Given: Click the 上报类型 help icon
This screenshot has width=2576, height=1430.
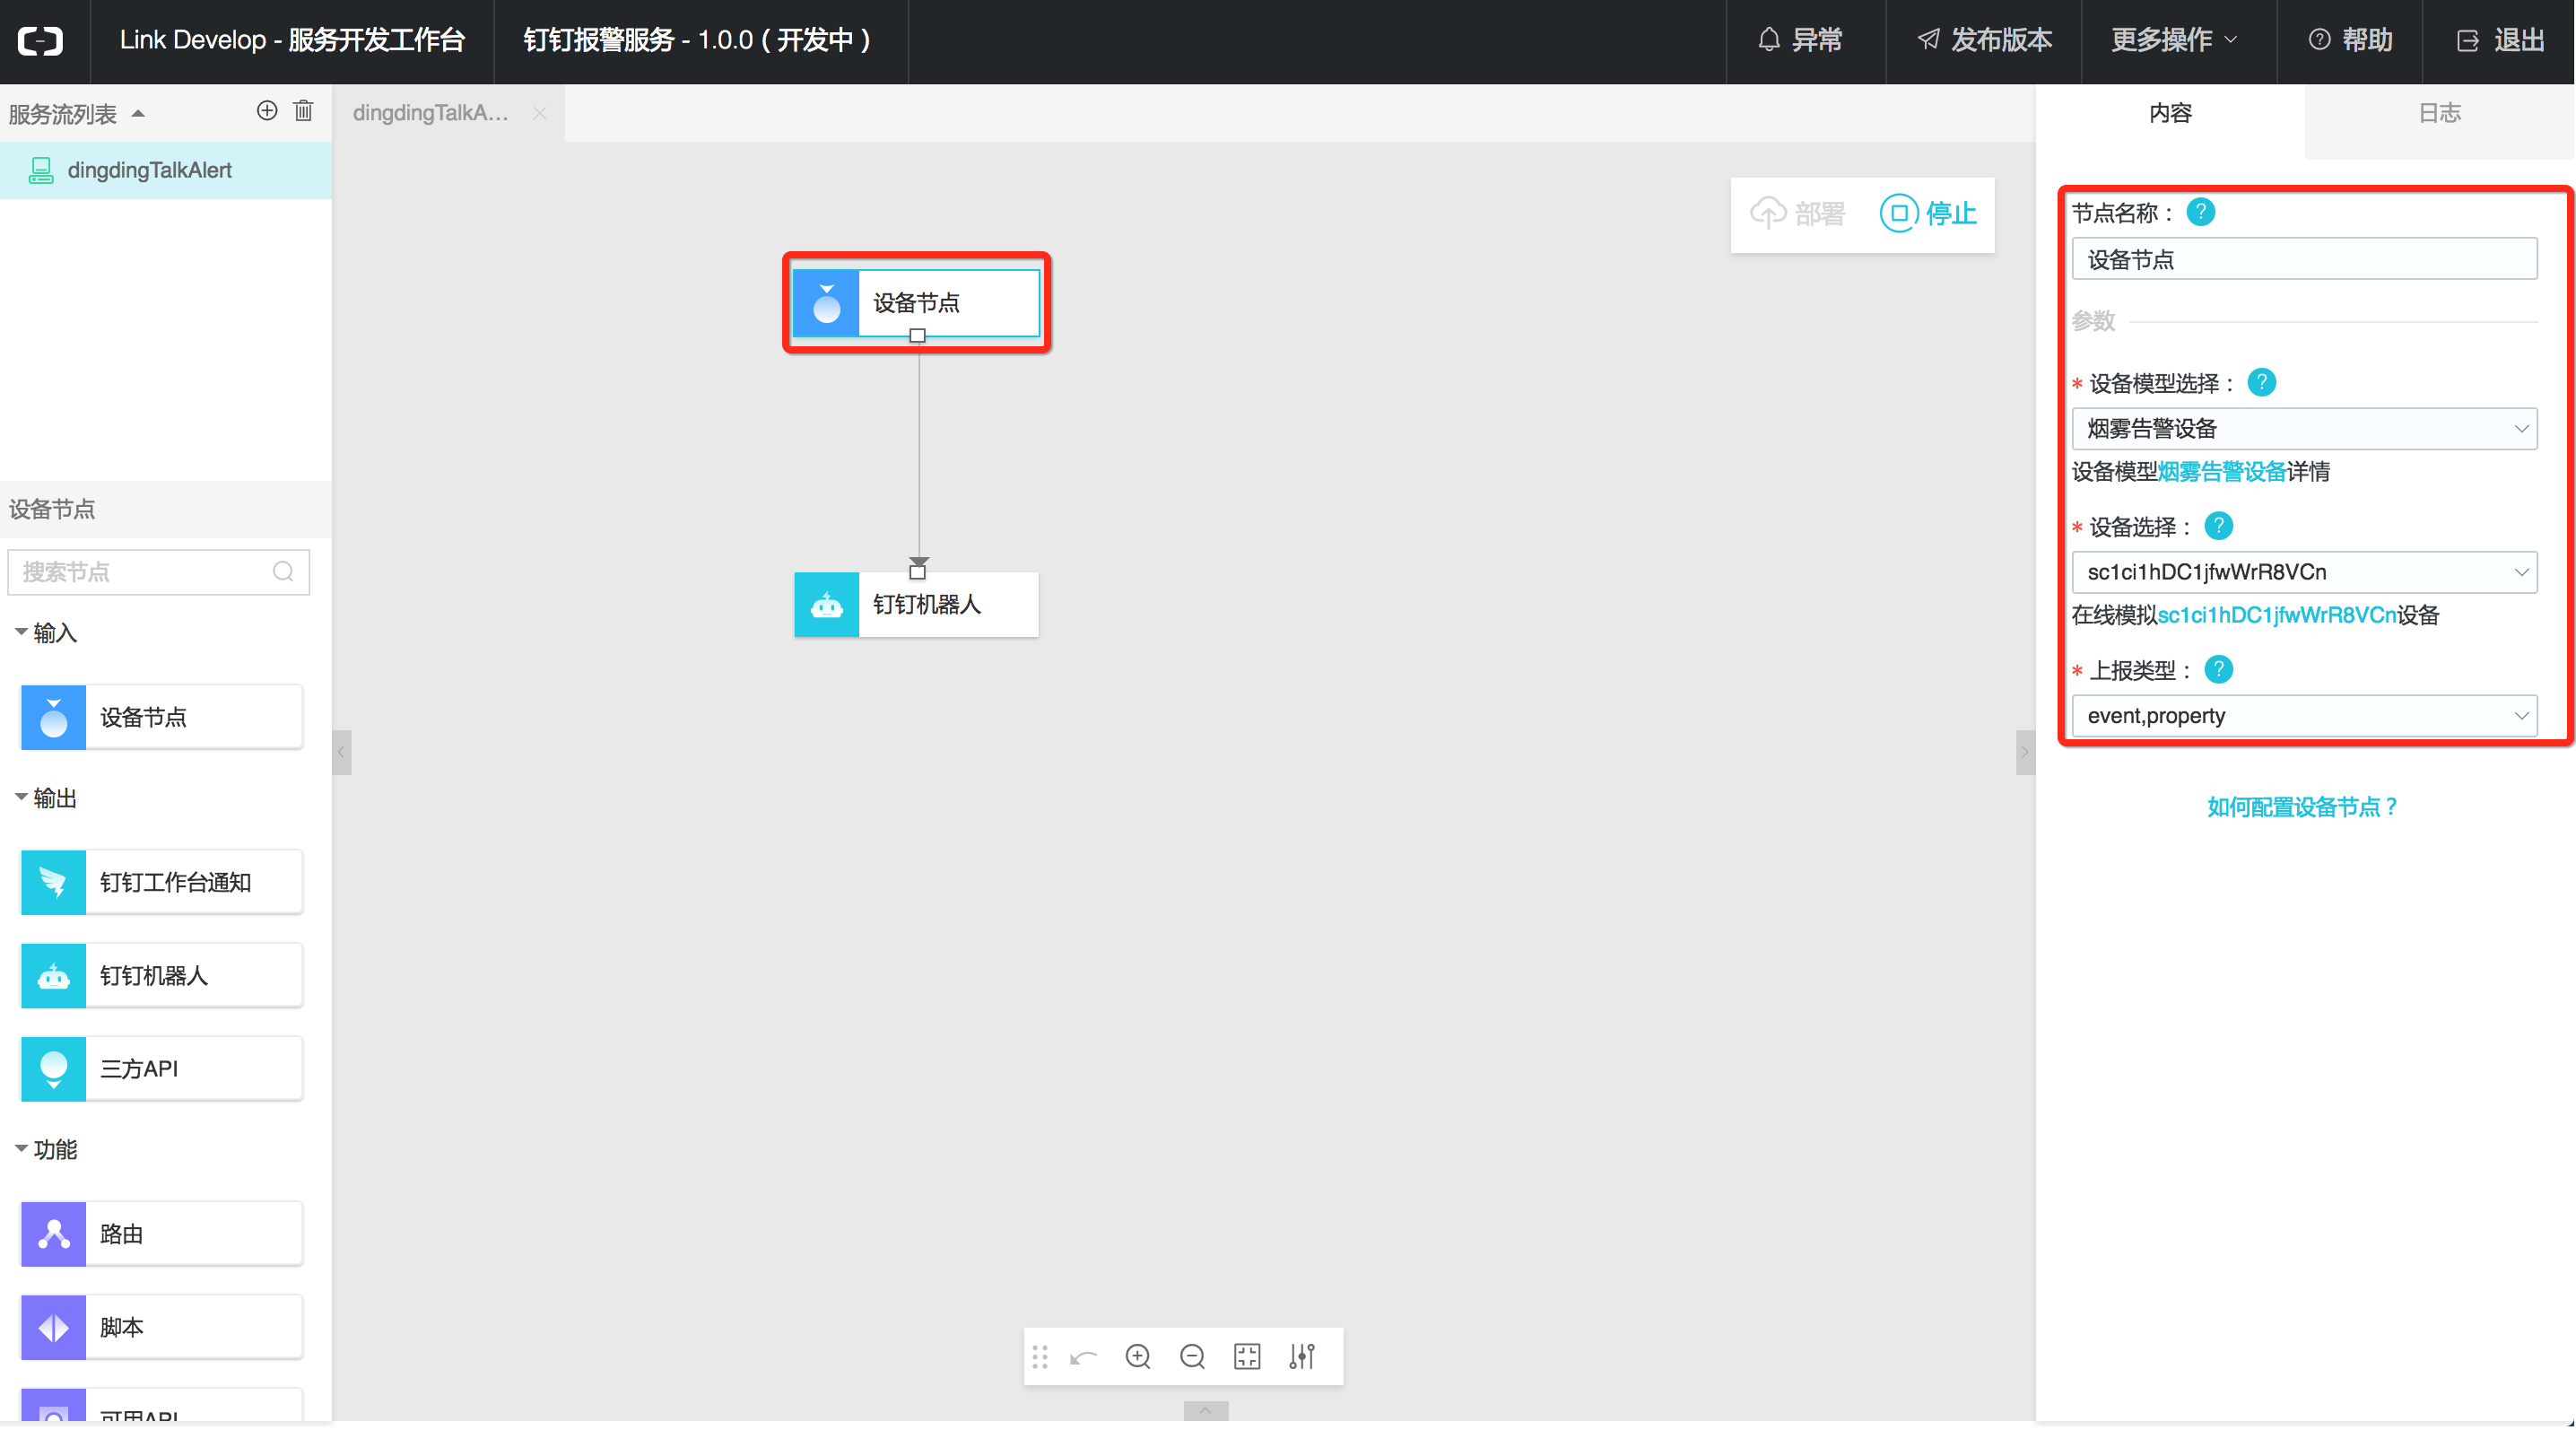Looking at the screenshot, I should pos(2218,668).
